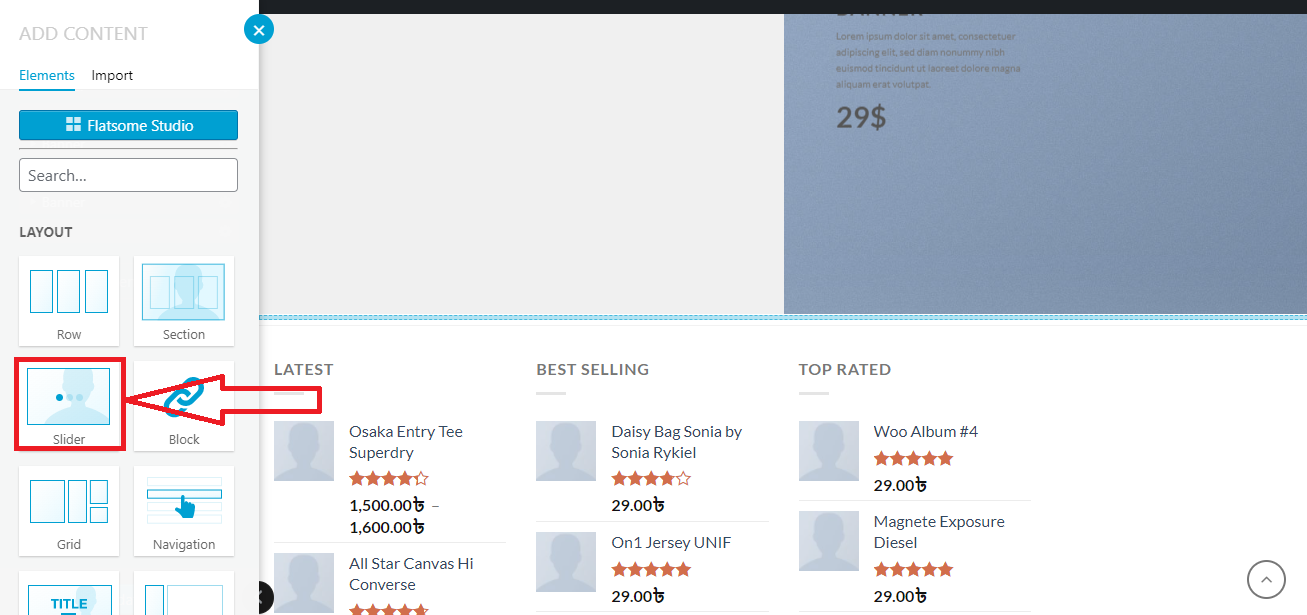Select the Elements tab
Image resolution: width=1307 pixels, height=615 pixels.
point(46,75)
